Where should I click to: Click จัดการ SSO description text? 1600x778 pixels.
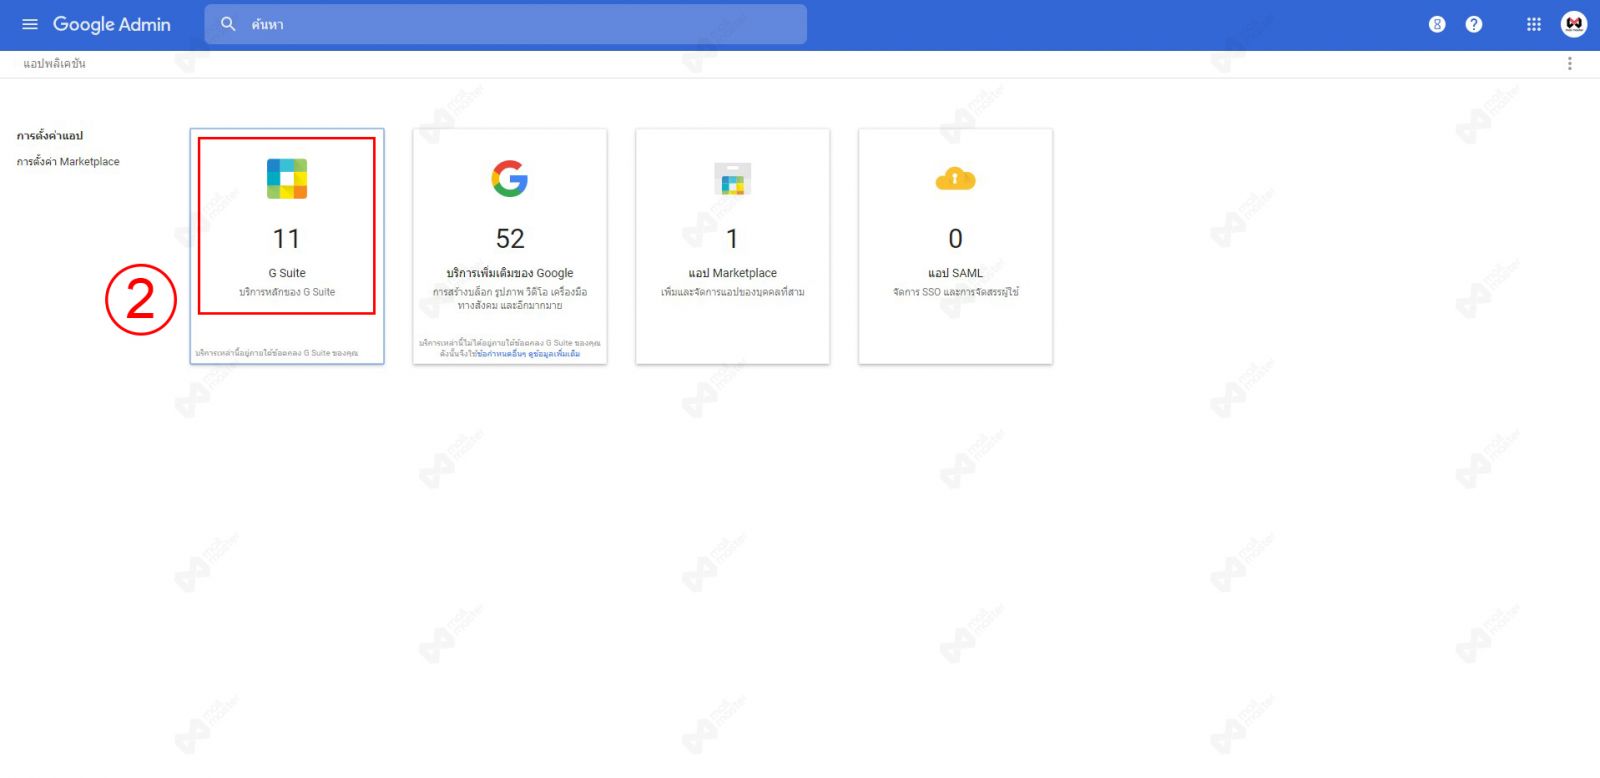pyautogui.click(x=955, y=292)
